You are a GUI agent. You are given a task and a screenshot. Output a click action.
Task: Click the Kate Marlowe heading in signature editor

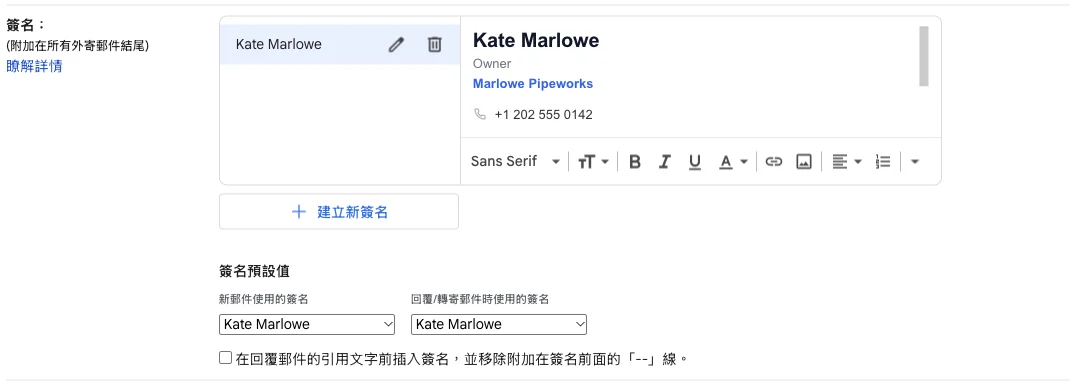click(x=536, y=40)
